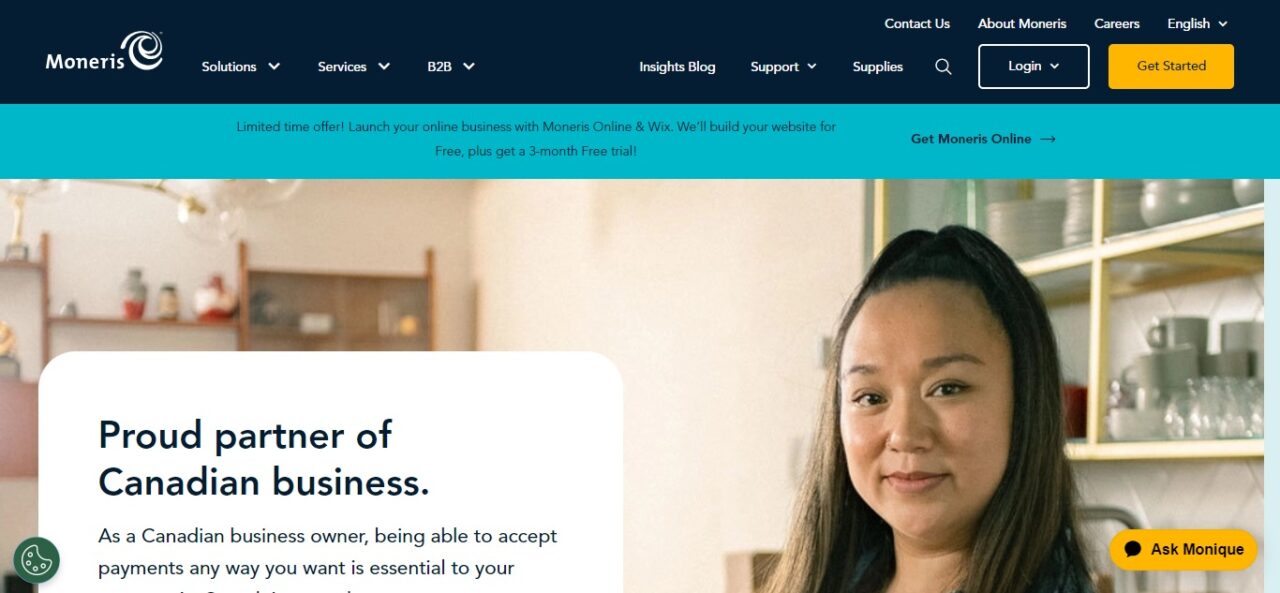
Task: Open the search magnifier icon
Action: [943, 67]
